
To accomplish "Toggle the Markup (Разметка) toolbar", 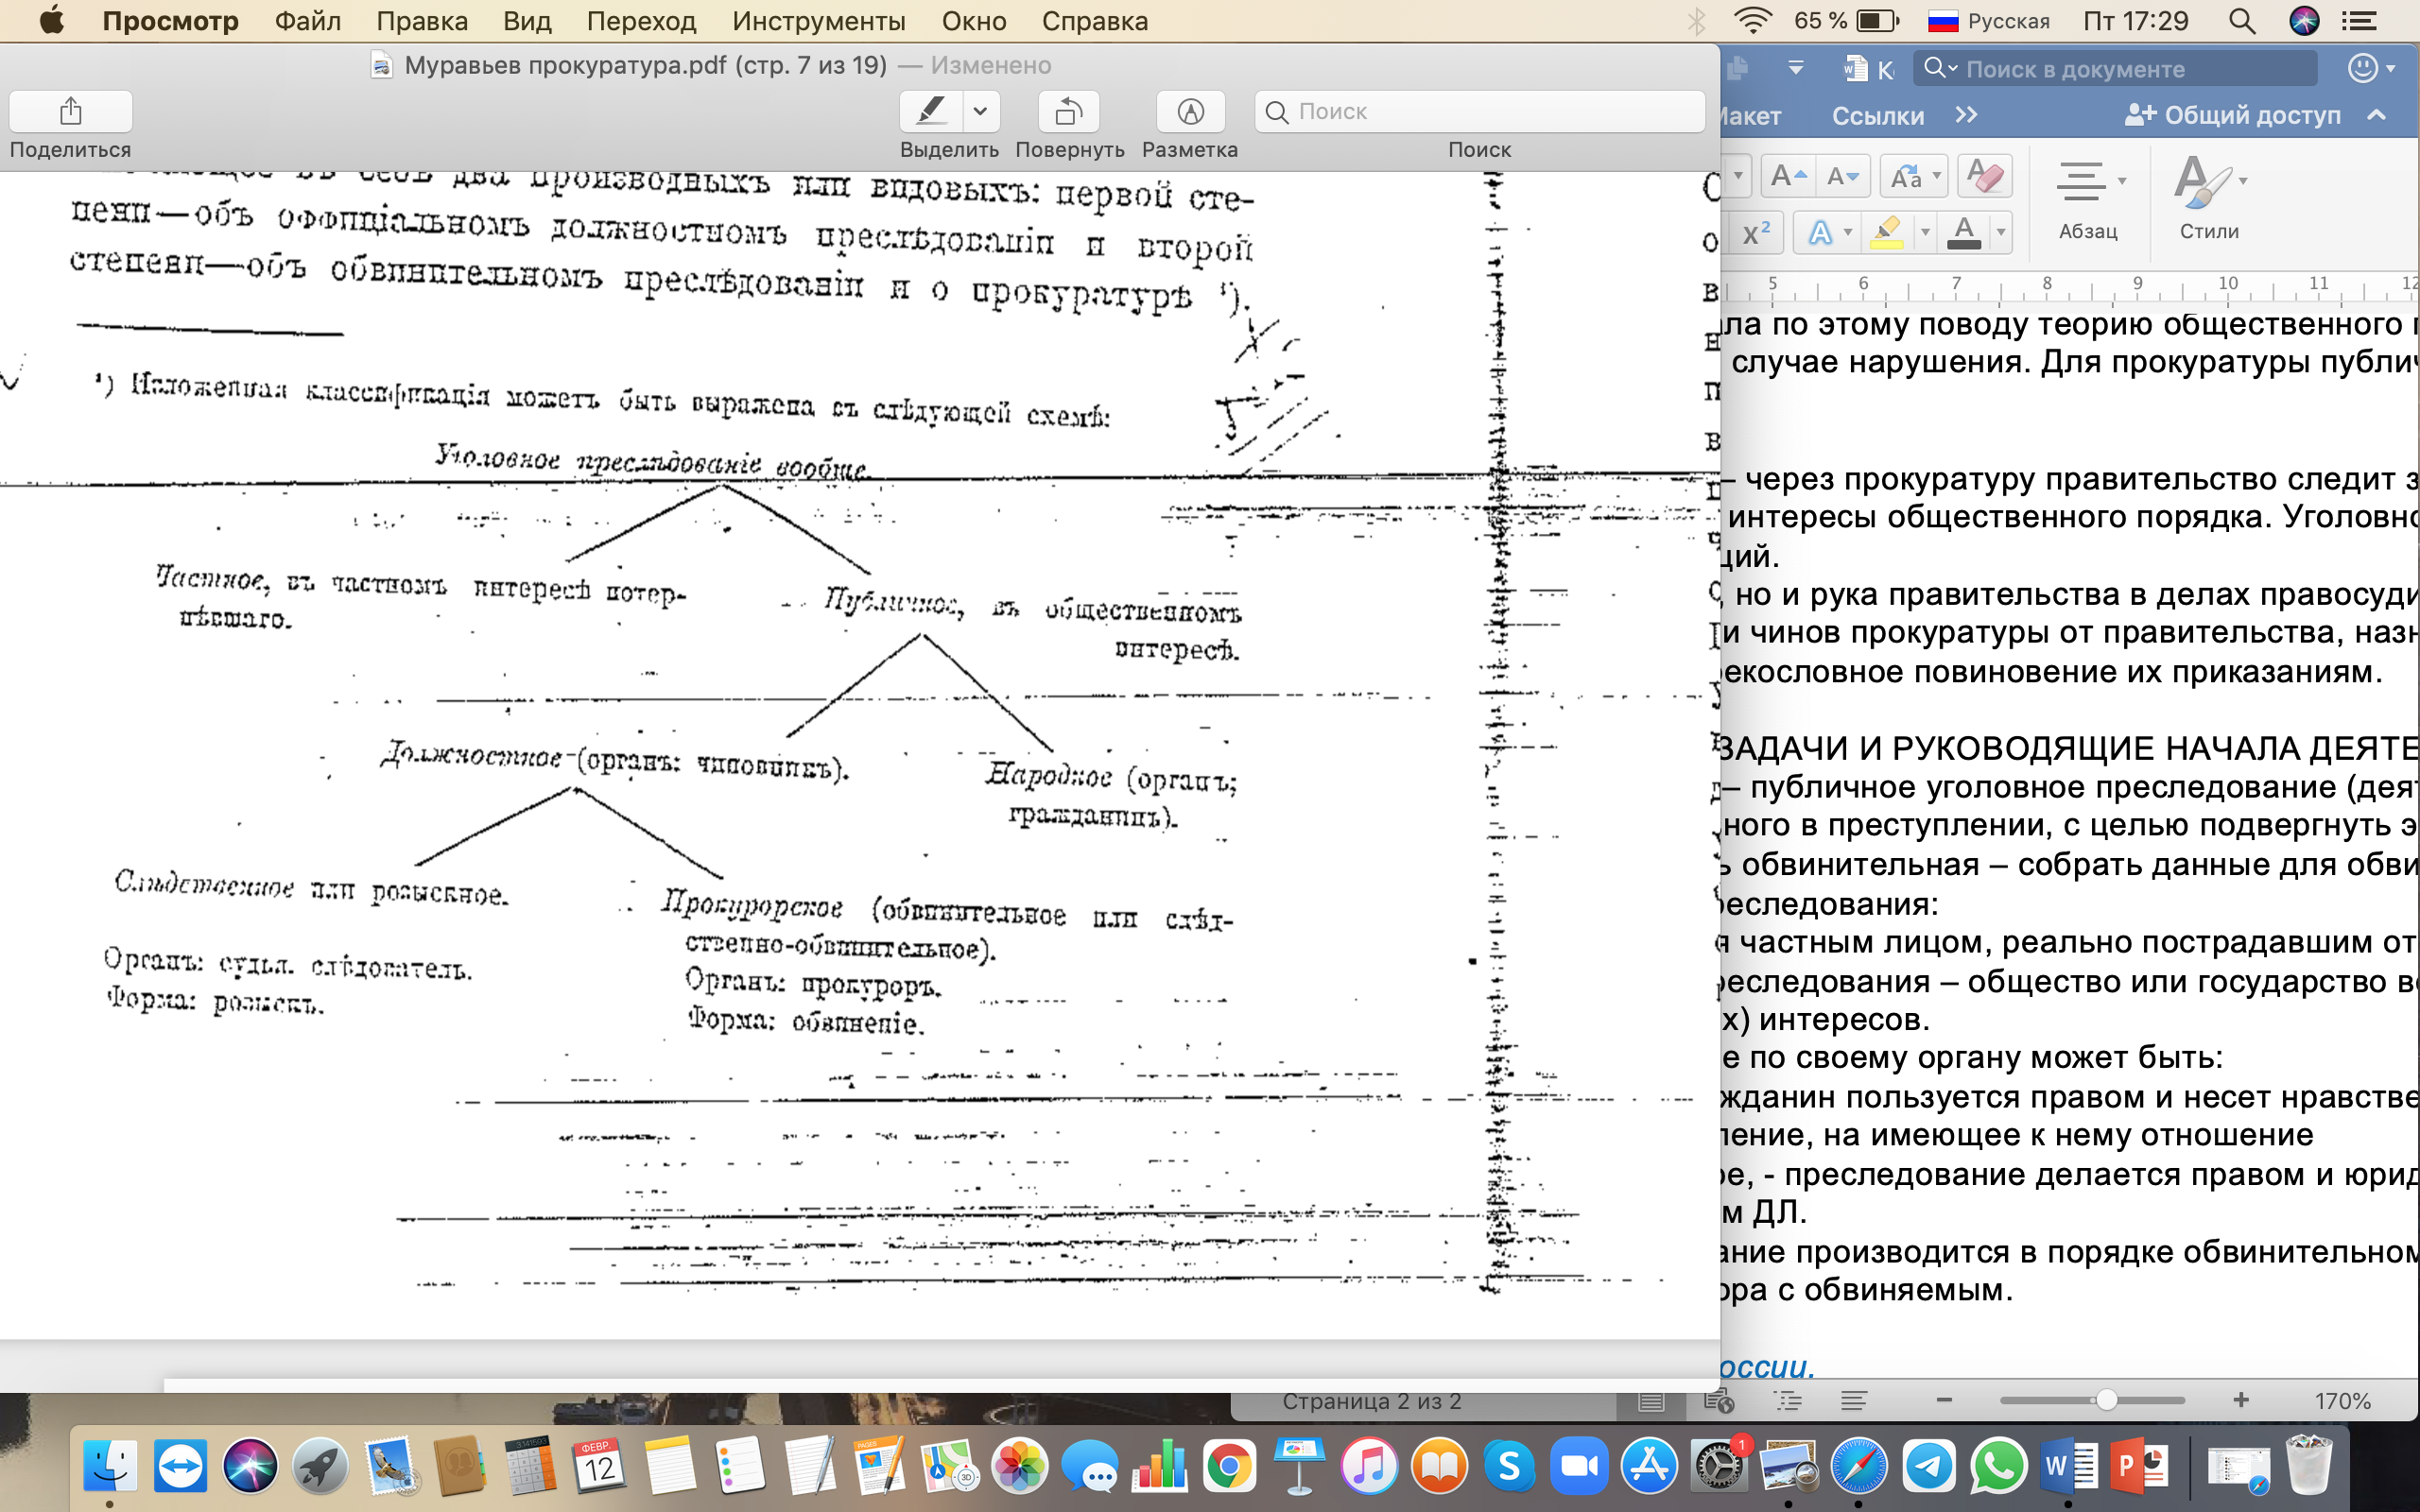I will click(x=1190, y=111).
